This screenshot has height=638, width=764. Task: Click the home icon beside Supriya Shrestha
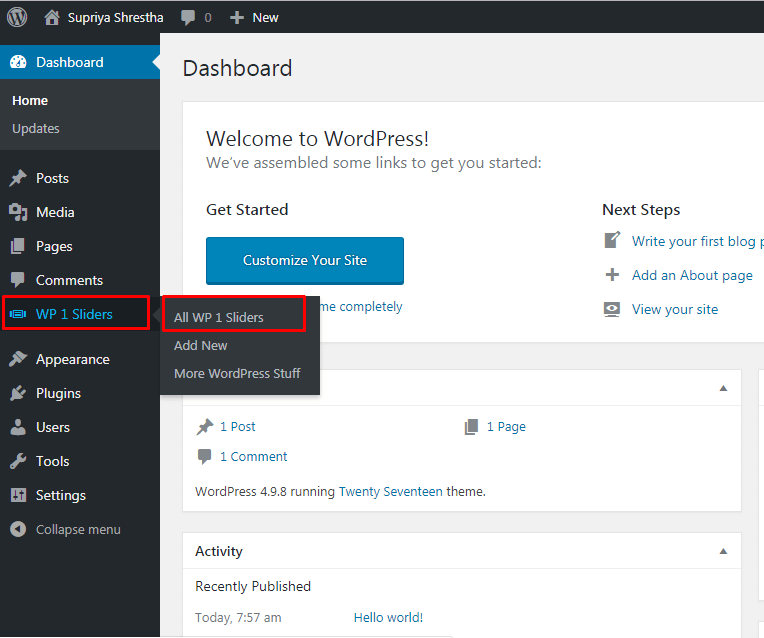click(x=52, y=18)
